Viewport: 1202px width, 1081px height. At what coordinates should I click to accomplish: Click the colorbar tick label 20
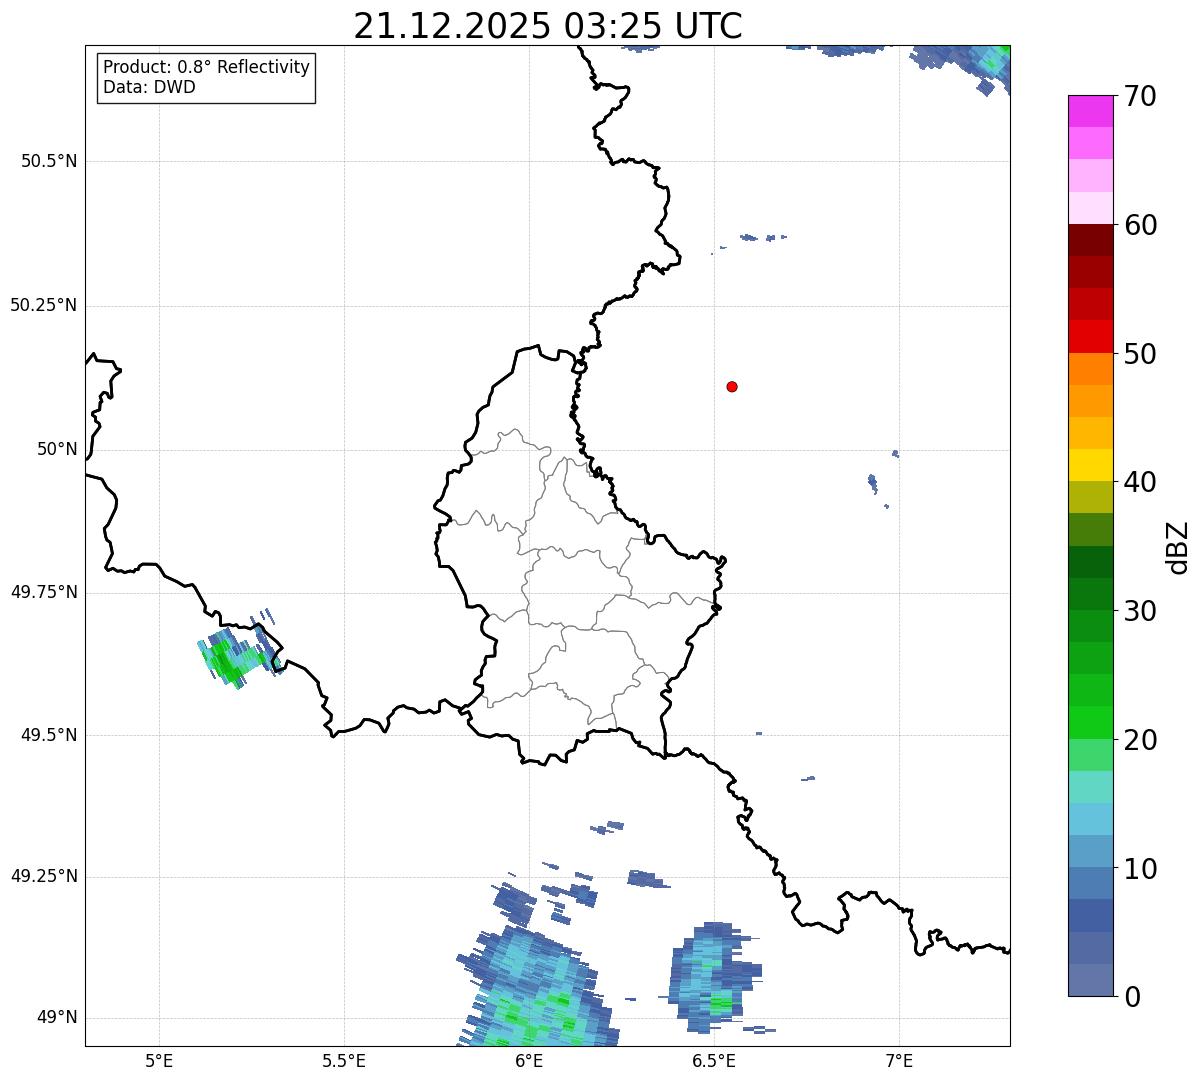[1139, 740]
